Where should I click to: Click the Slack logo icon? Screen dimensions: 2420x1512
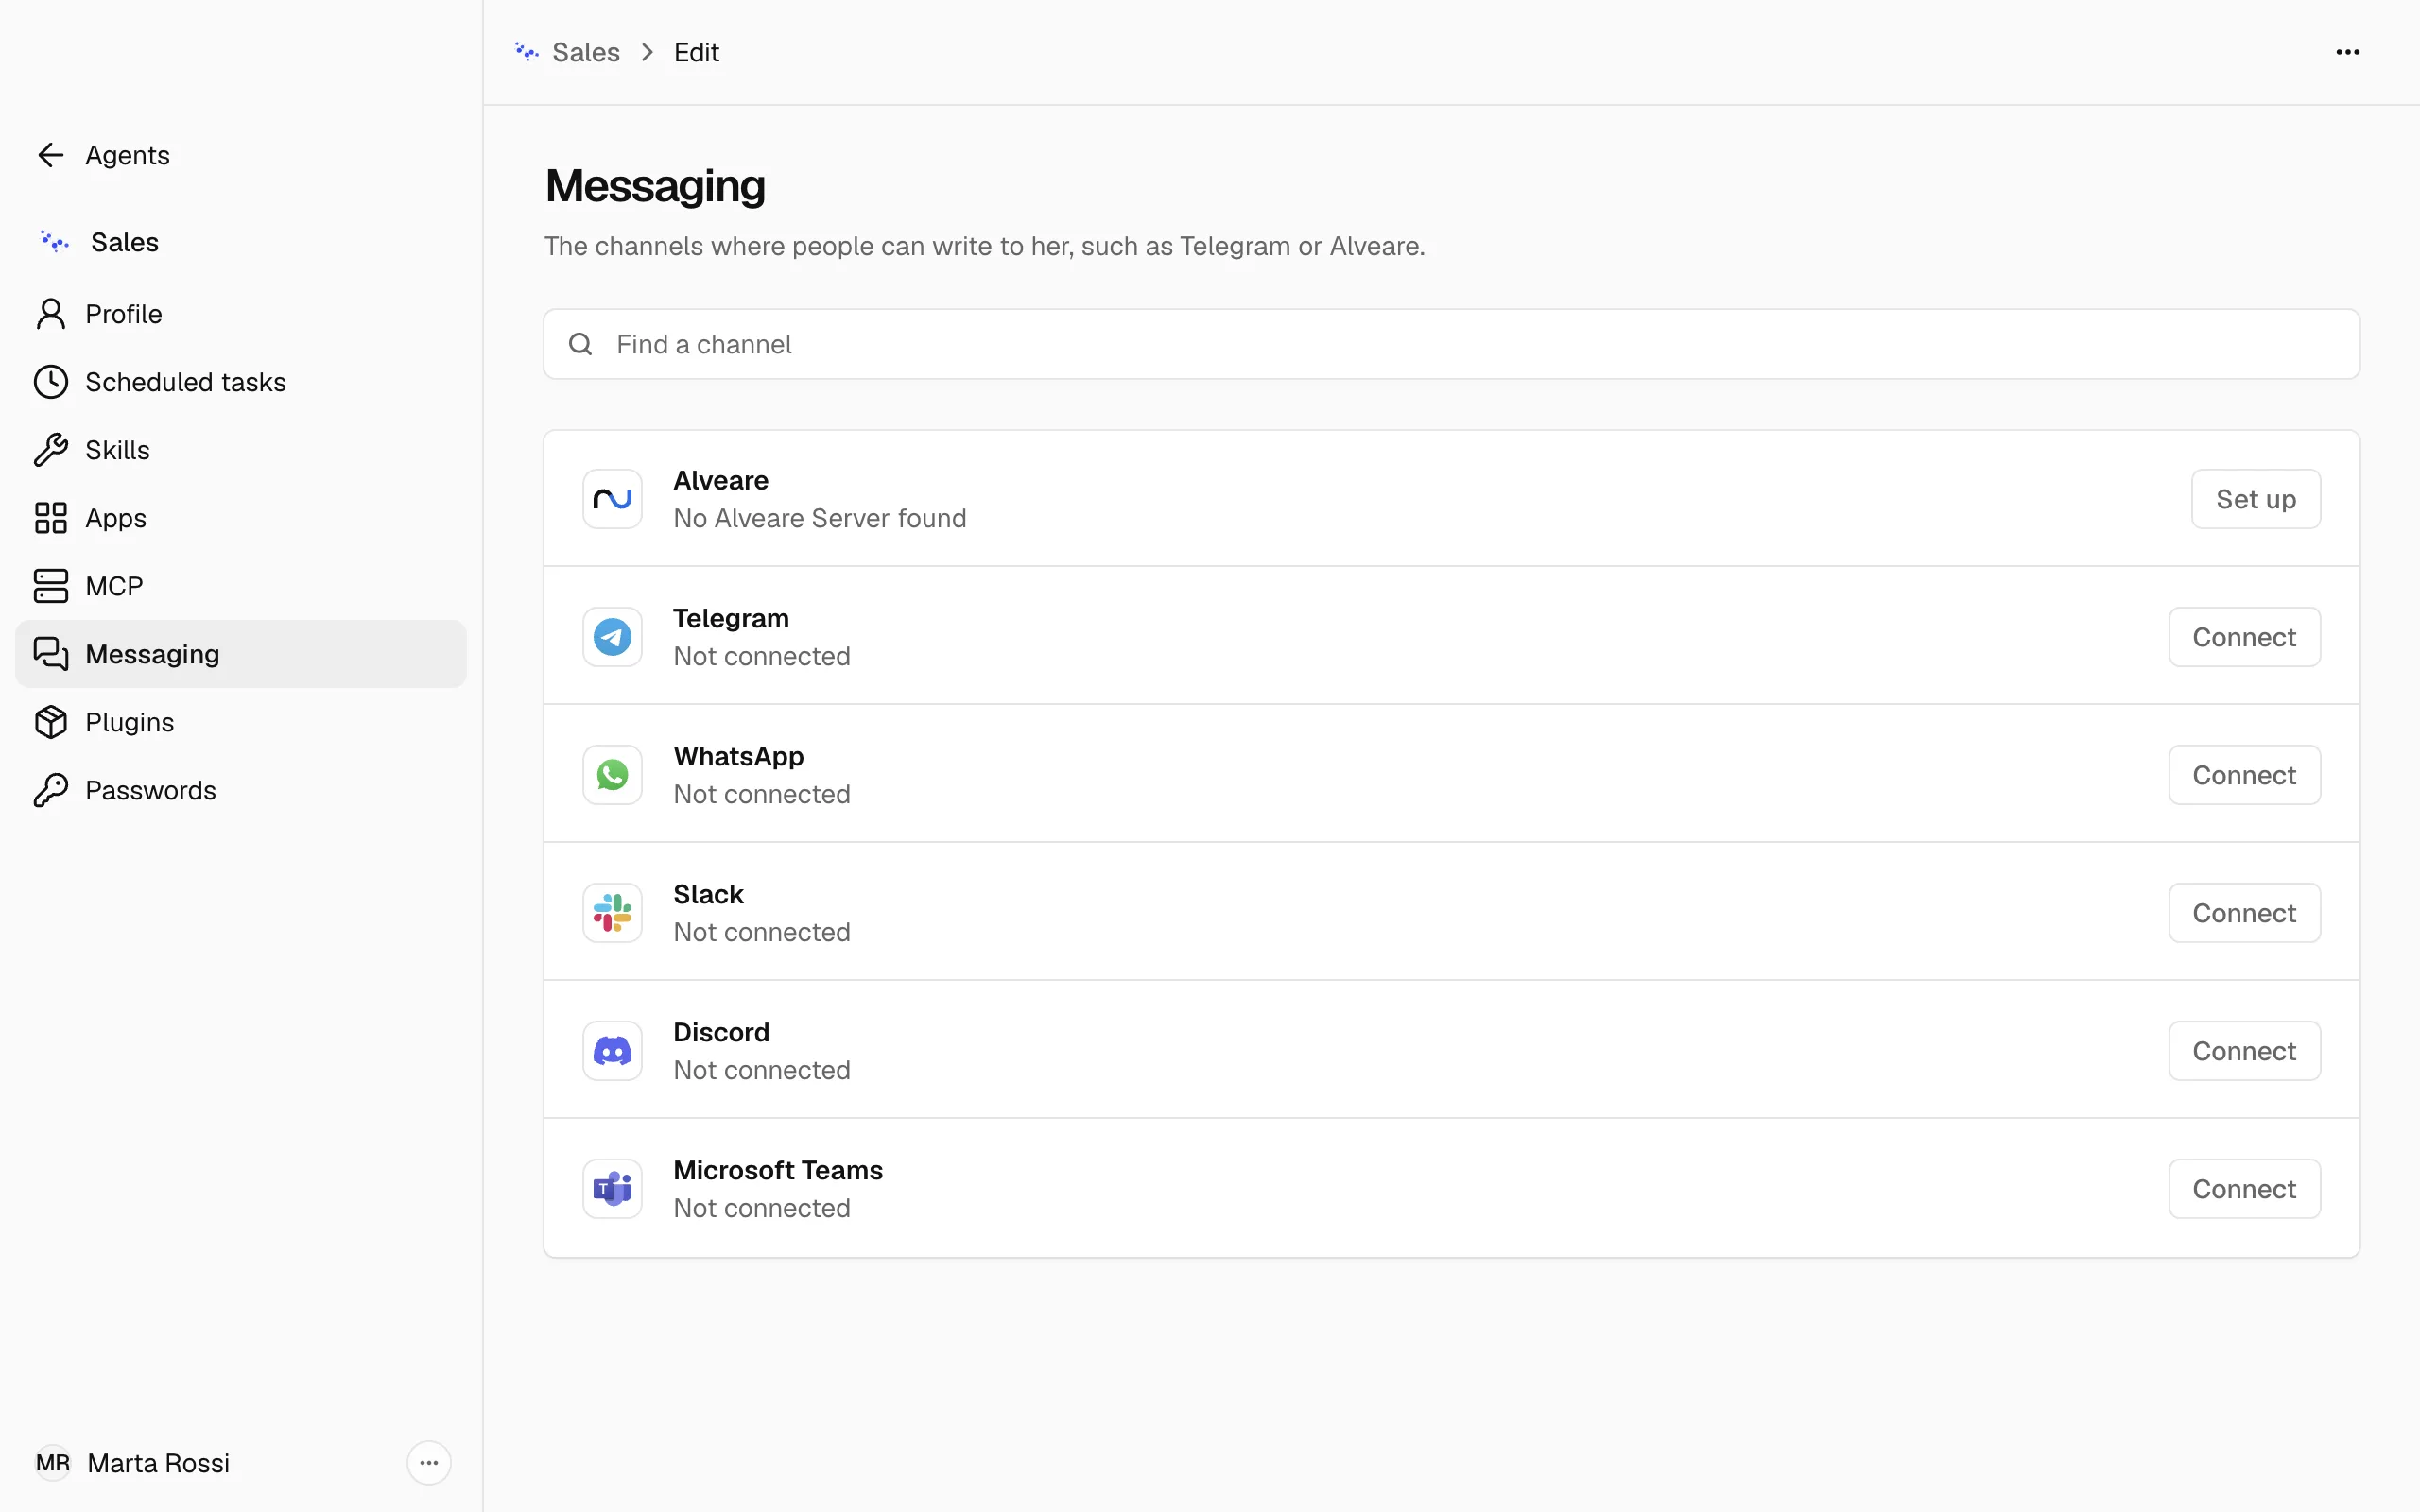tap(613, 913)
